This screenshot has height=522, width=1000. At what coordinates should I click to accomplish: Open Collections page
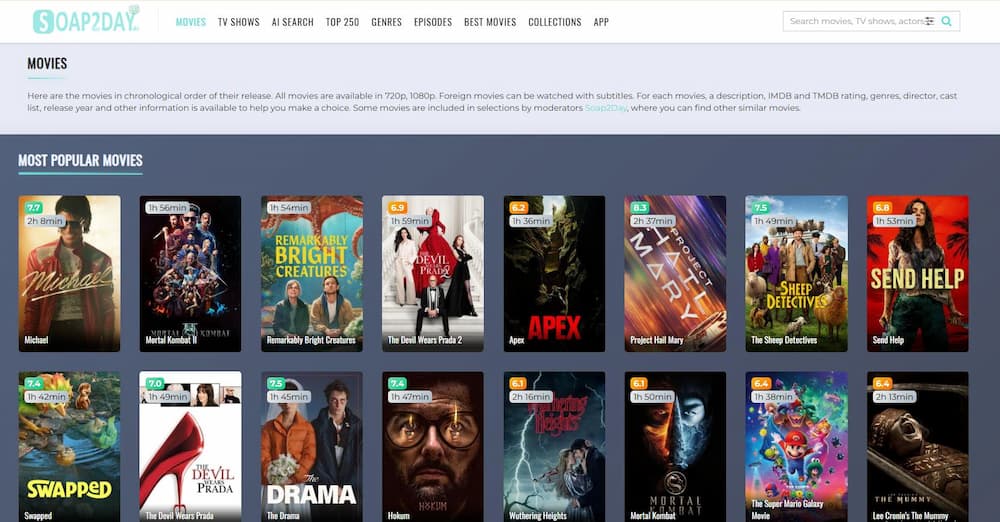[555, 22]
